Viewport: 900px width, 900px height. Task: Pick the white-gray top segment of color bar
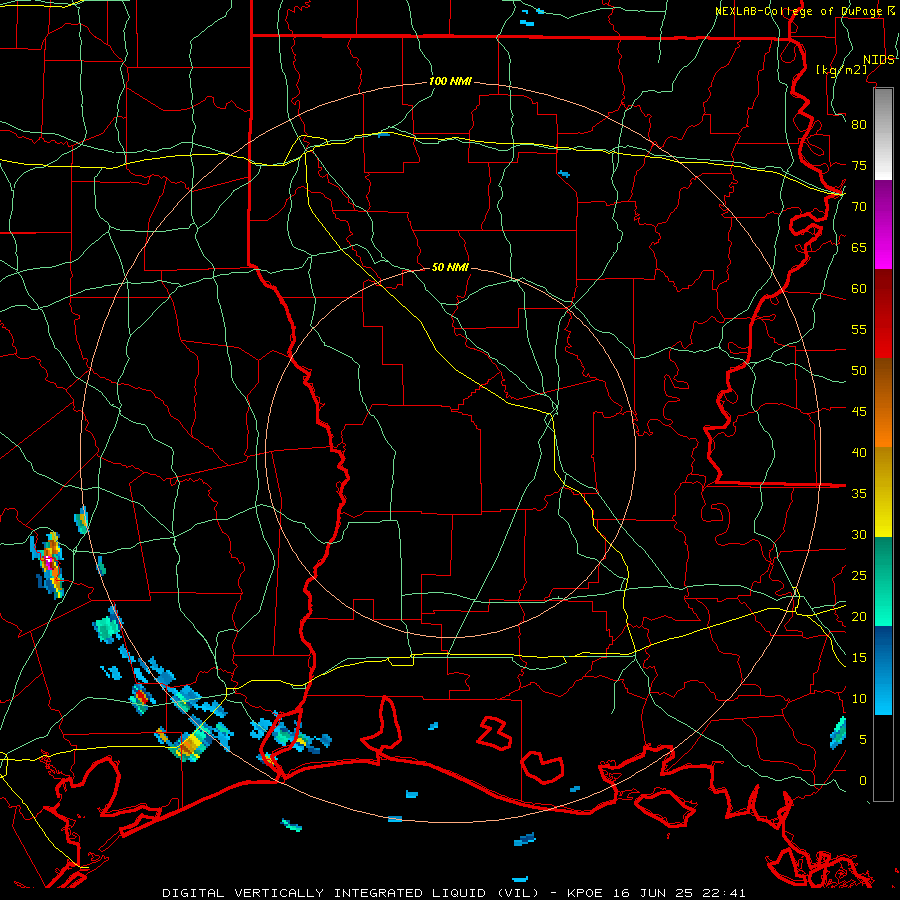(x=883, y=134)
